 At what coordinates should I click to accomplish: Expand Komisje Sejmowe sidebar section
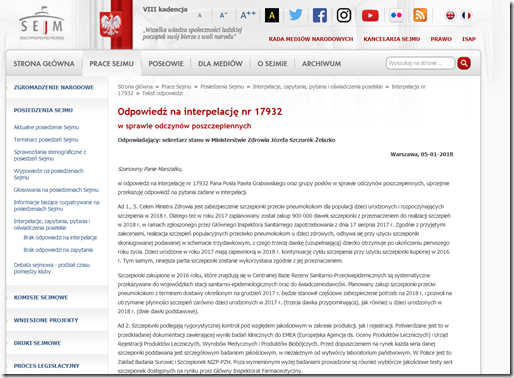(x=41, y=297)
